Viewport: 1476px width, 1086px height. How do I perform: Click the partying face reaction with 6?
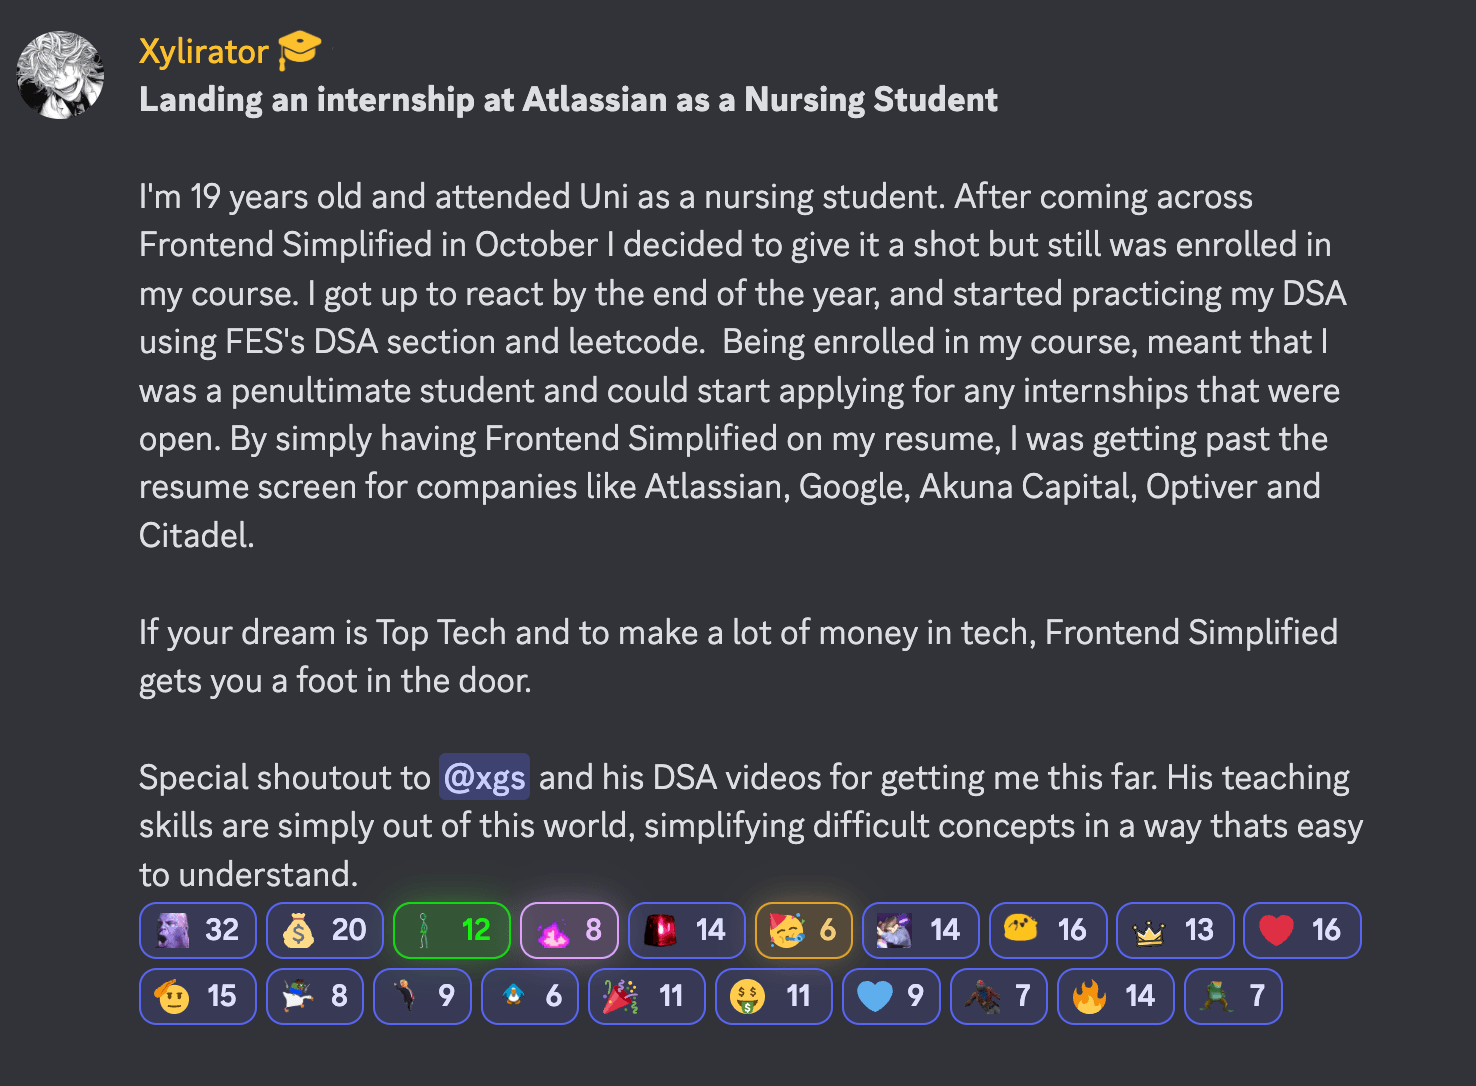(x=803, y=930)
